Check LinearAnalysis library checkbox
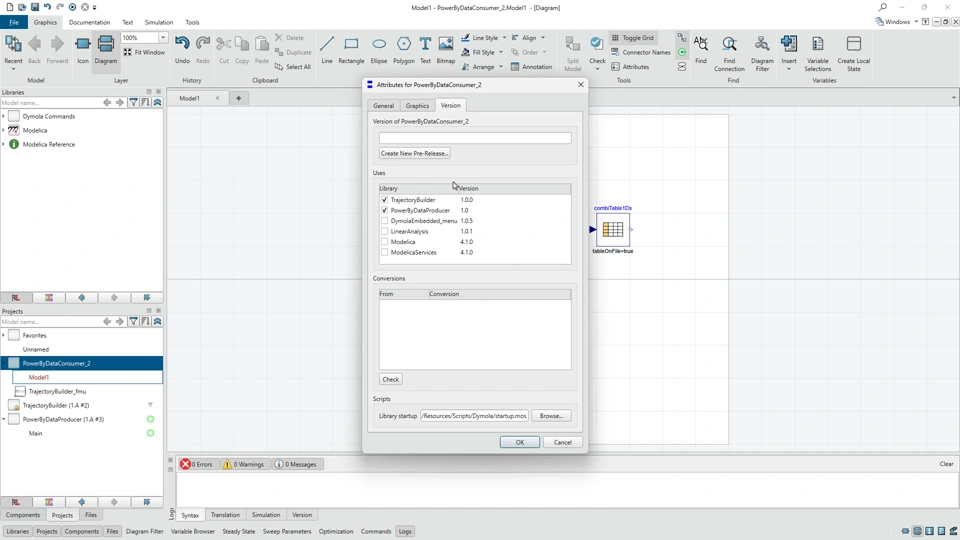This screenshot has height=540, width=960. [x=384, y=231]
